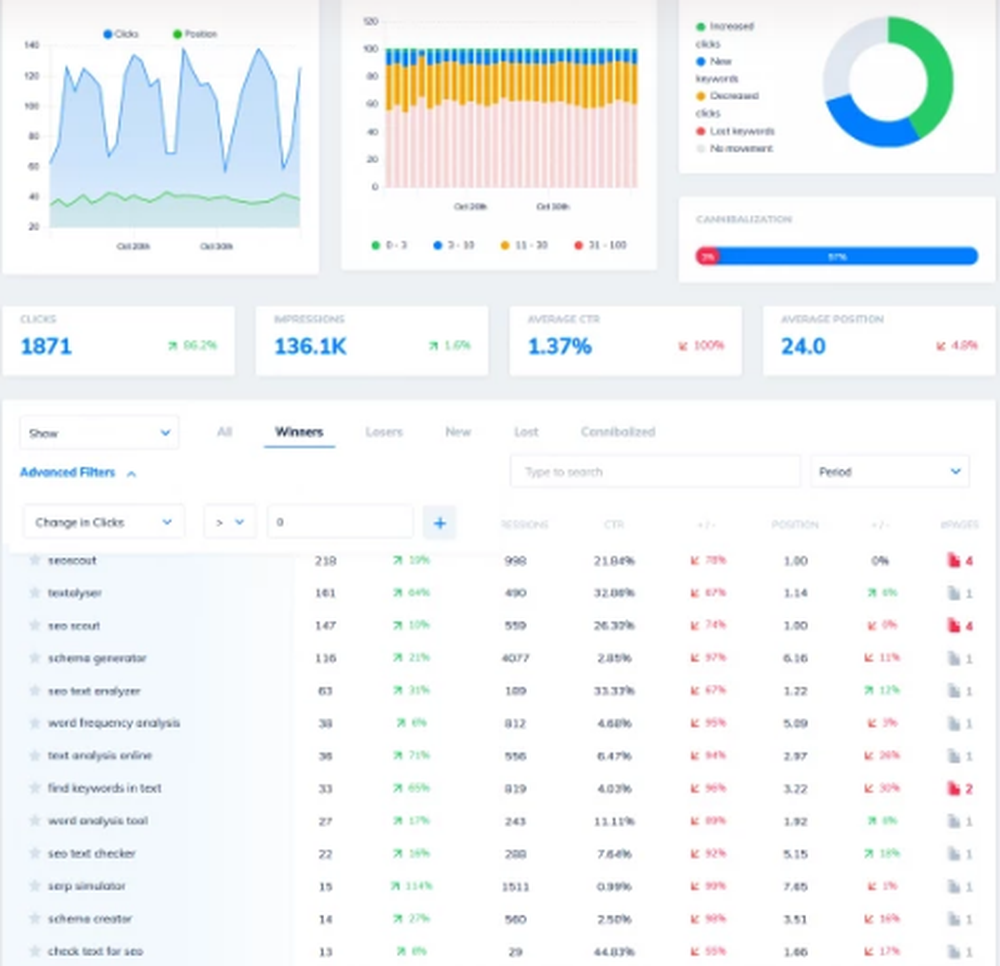The height and width of the screenshot is (966, 1000).
Task: Collapse the Advanced Filters section
Action: click(x=78, y=472)
